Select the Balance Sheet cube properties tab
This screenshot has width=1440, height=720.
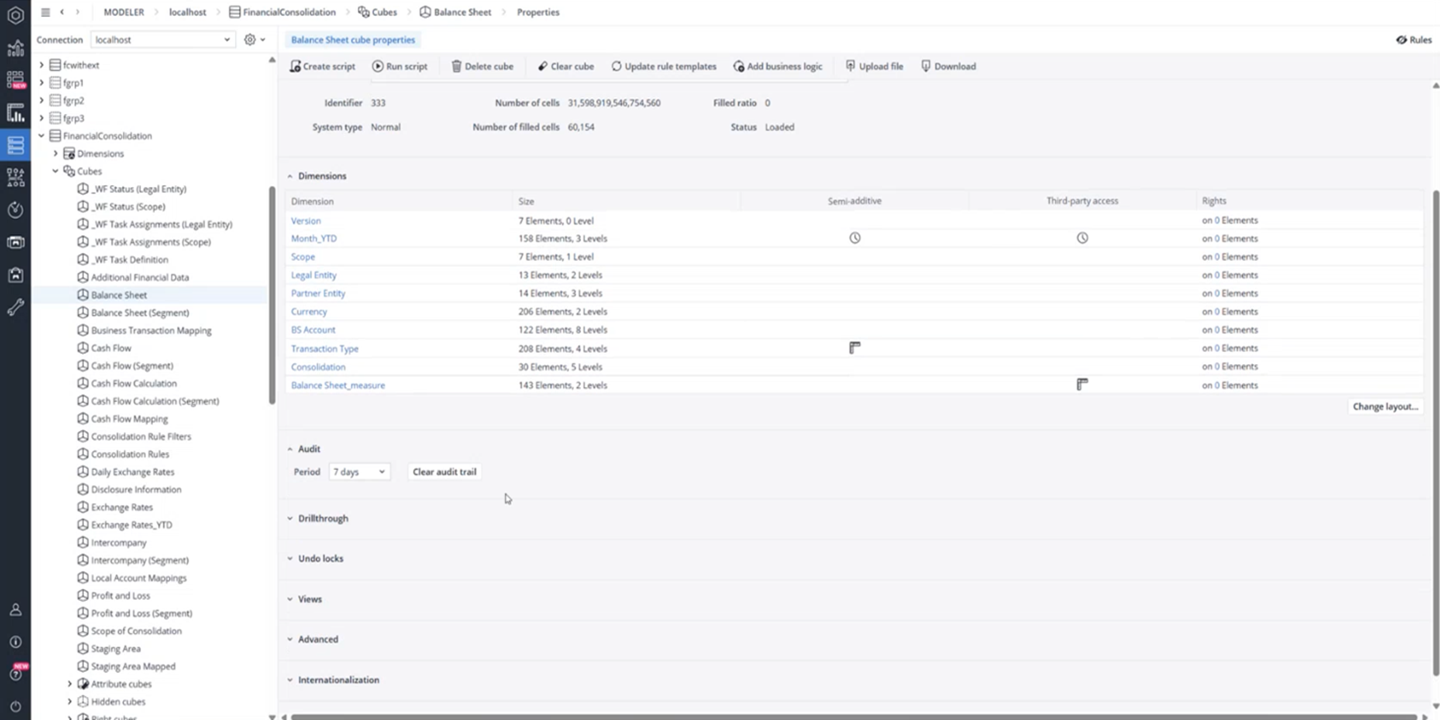[352, 40]
